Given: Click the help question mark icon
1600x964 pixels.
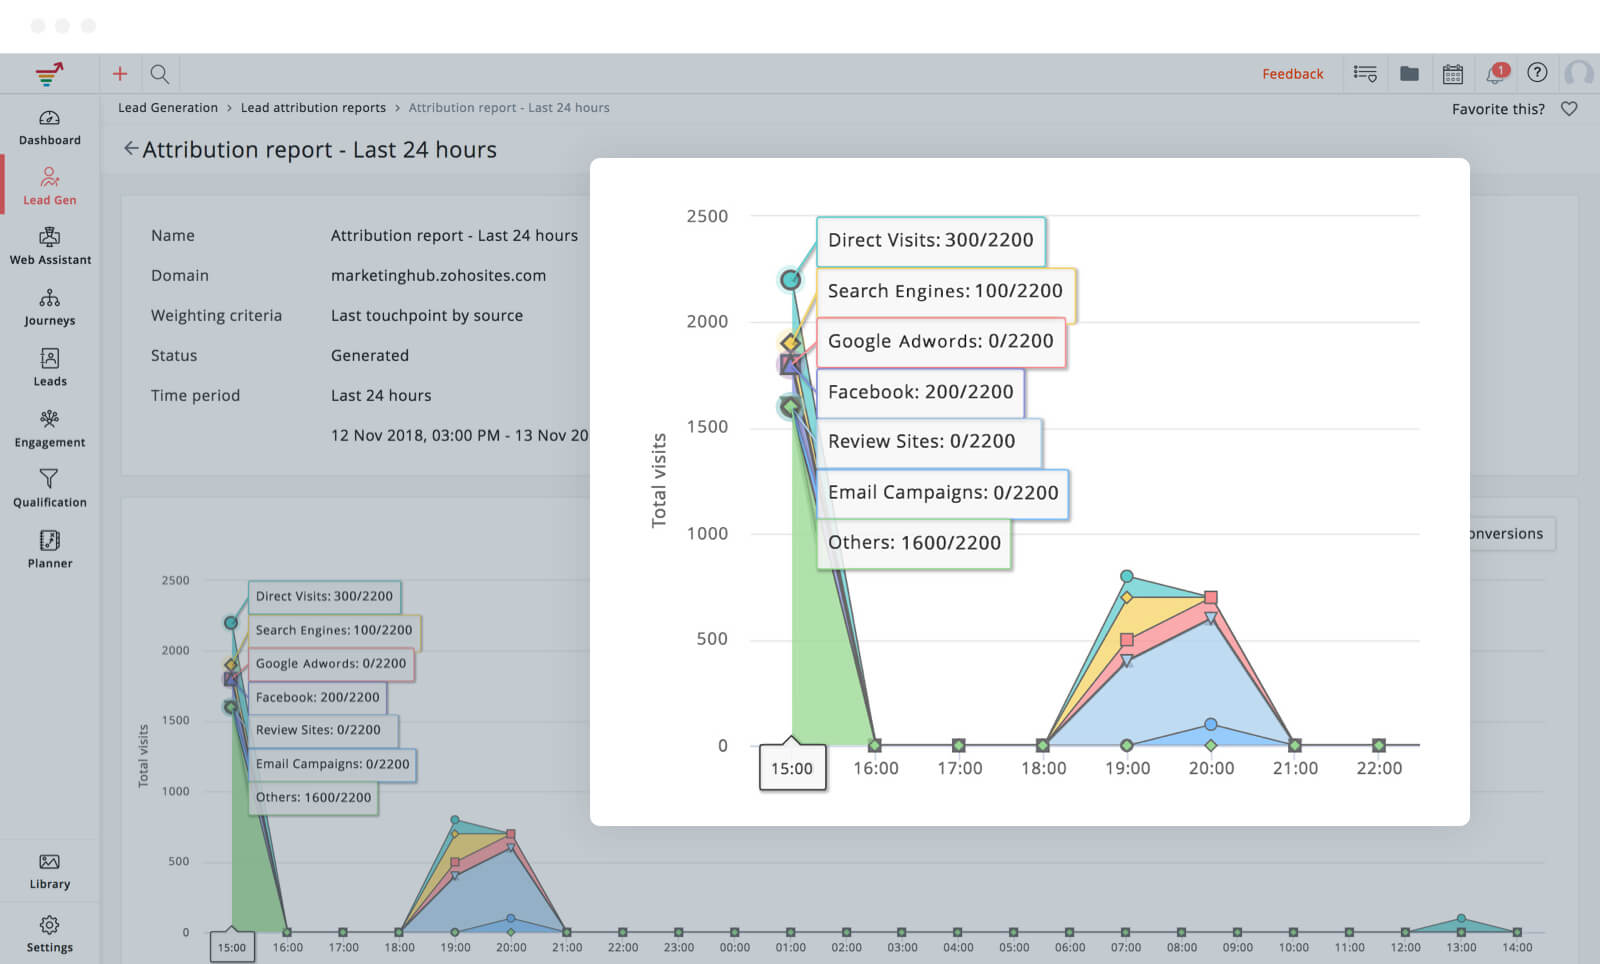Looking at the screenshot, I should coord(1537,73).
